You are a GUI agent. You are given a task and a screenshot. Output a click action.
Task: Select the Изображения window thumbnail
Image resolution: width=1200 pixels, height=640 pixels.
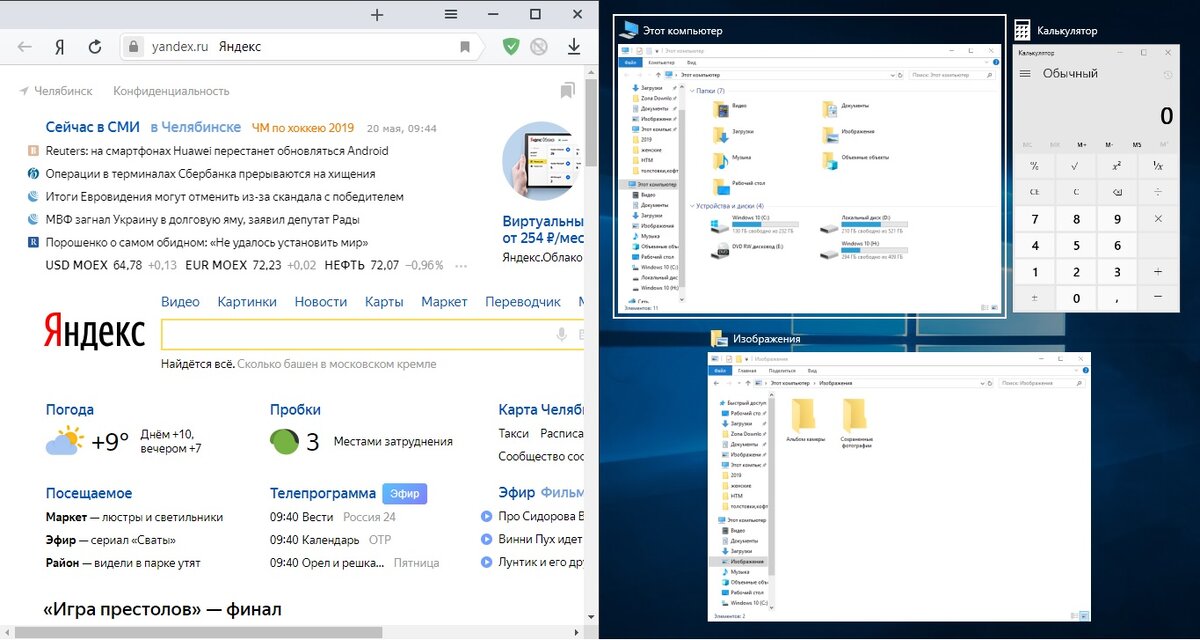pyautogui.click(x=900, y=485)
